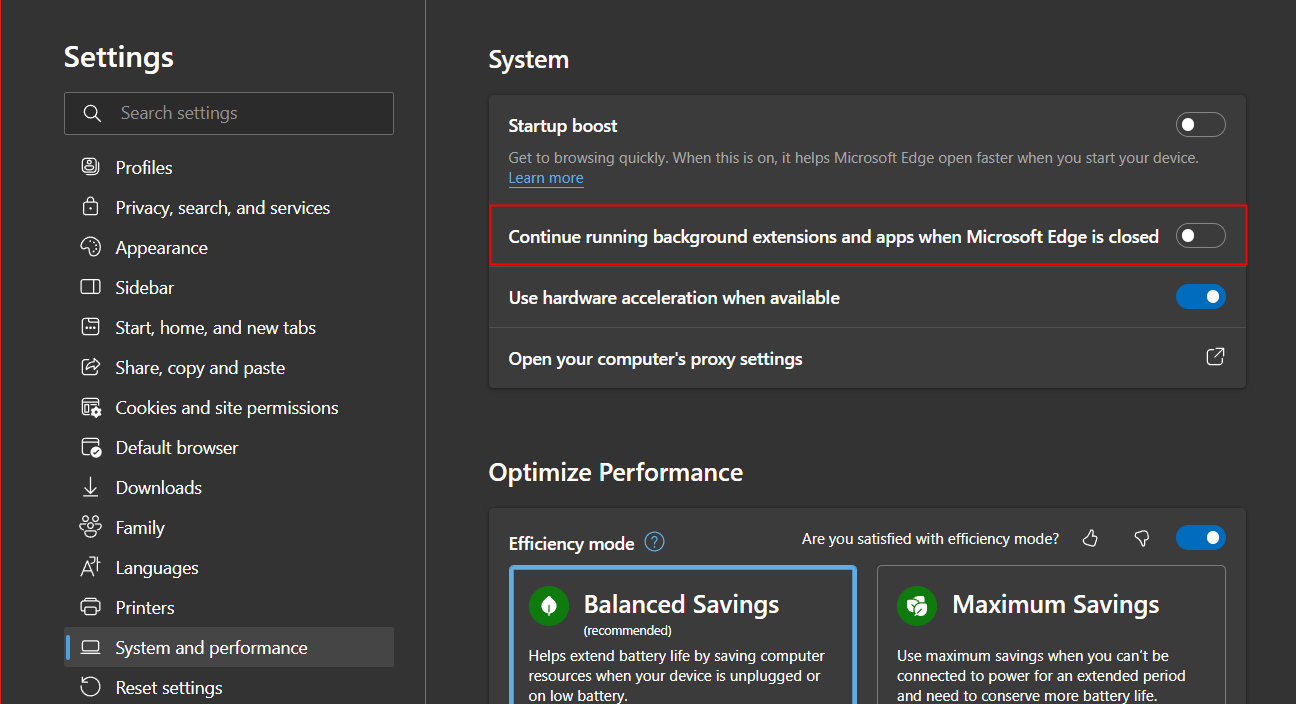This screenshot has height=704, width=1296.
Task: Open Cookies and site permissions
Action: click(229, 407)
